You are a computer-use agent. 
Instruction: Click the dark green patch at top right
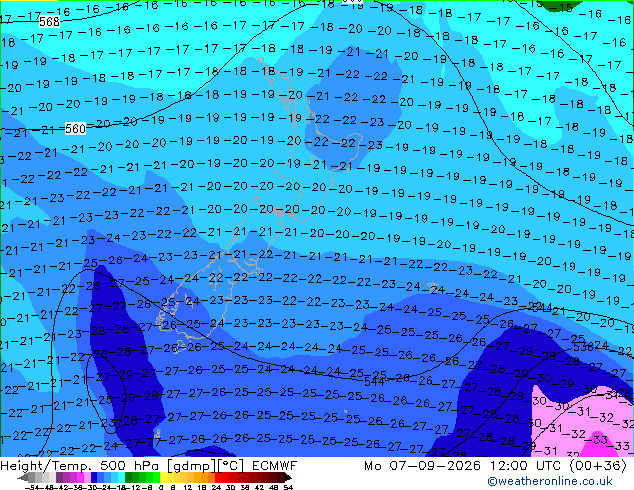[x=563, y=5]
